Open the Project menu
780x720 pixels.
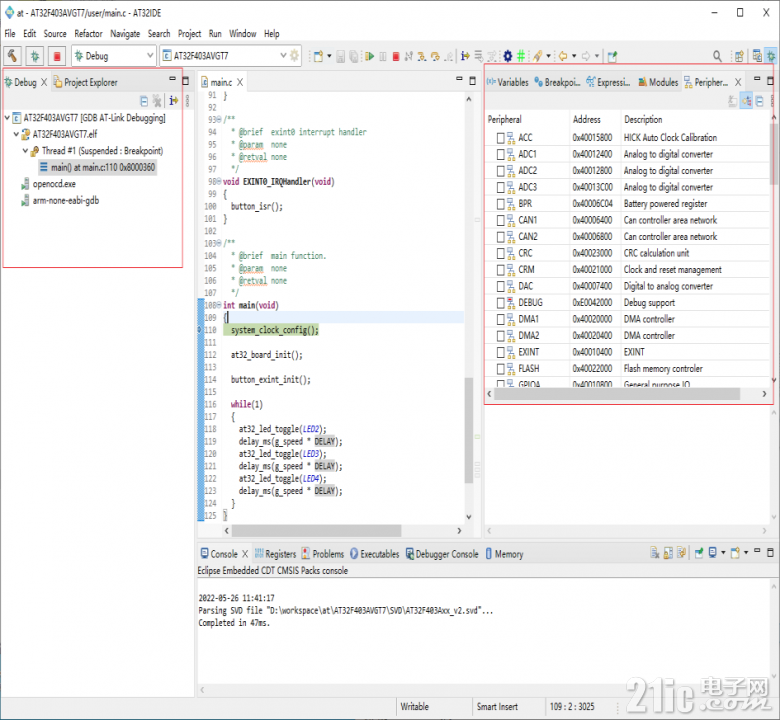click(189, 33)
